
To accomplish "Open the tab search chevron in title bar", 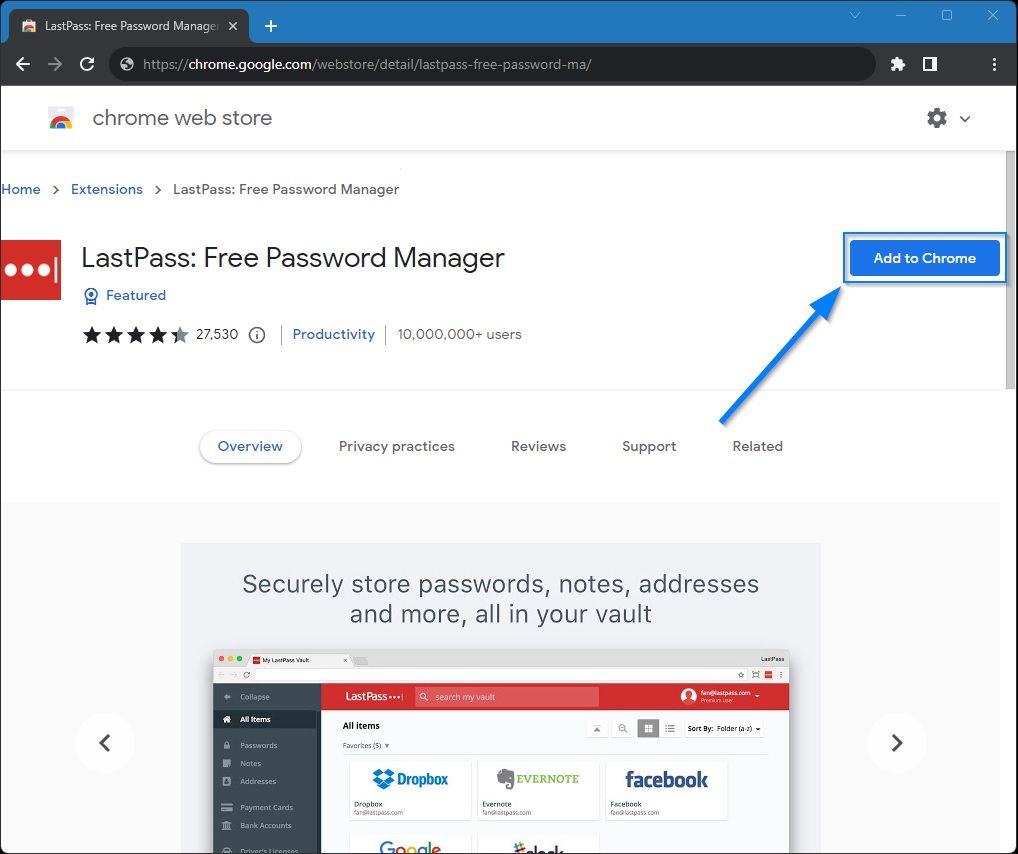I will tap(855, 16).
